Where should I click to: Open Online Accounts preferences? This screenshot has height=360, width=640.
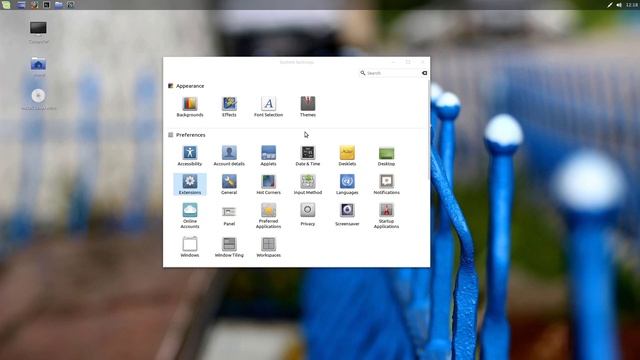(190, 216)
